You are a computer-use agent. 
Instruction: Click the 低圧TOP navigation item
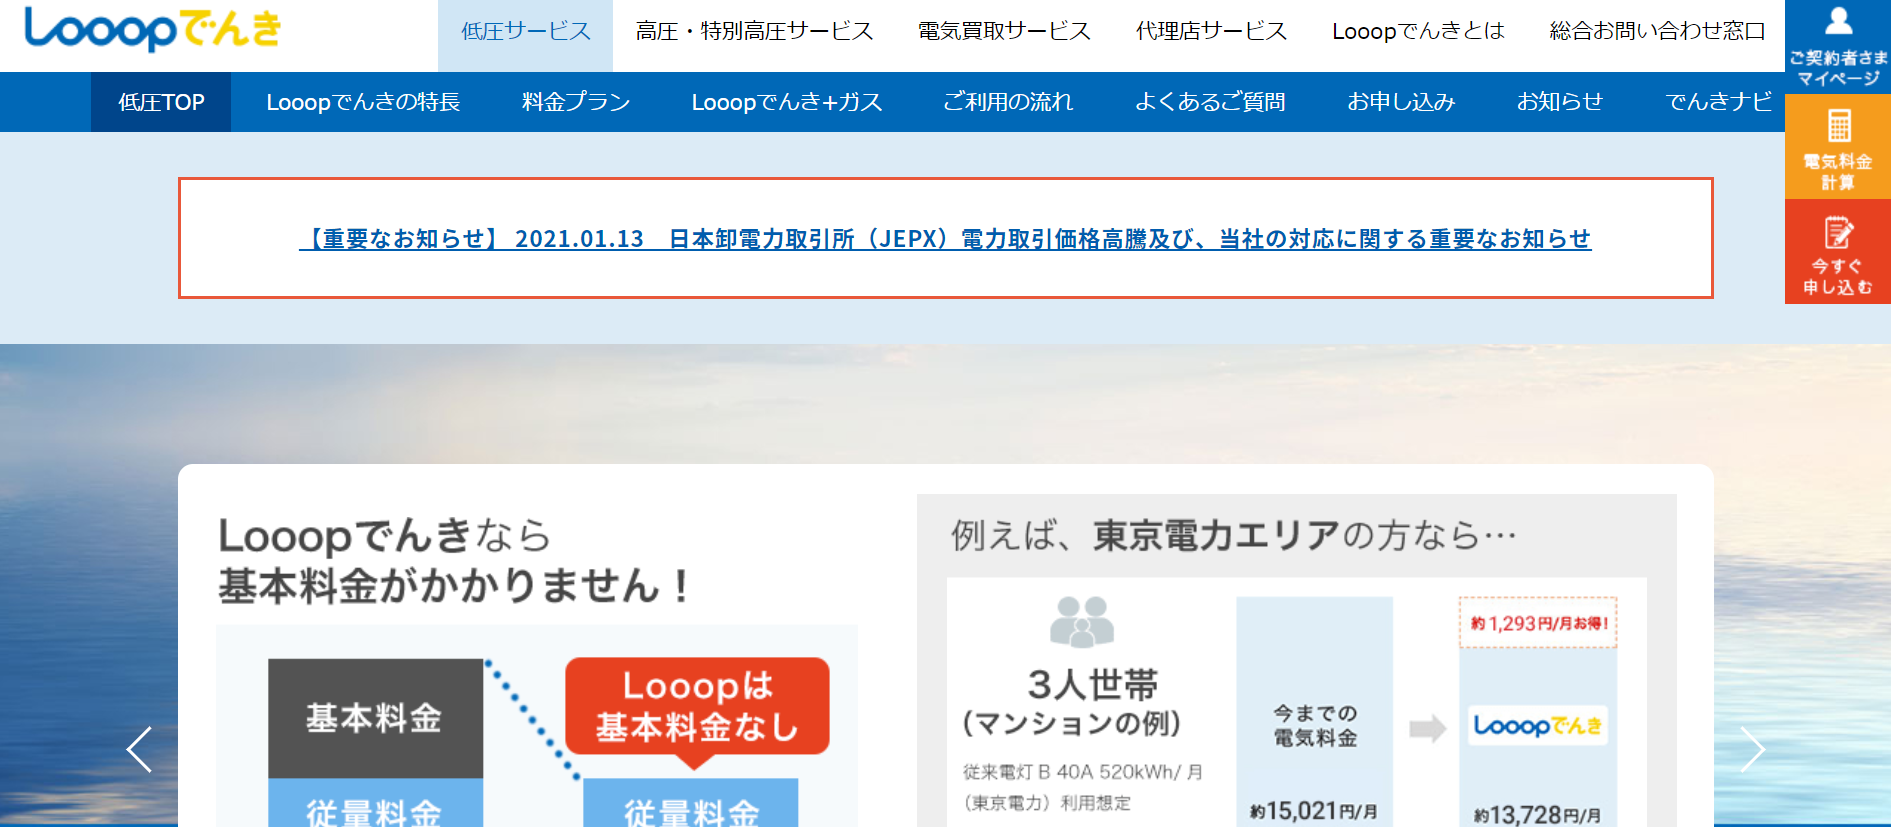point(161,102)
